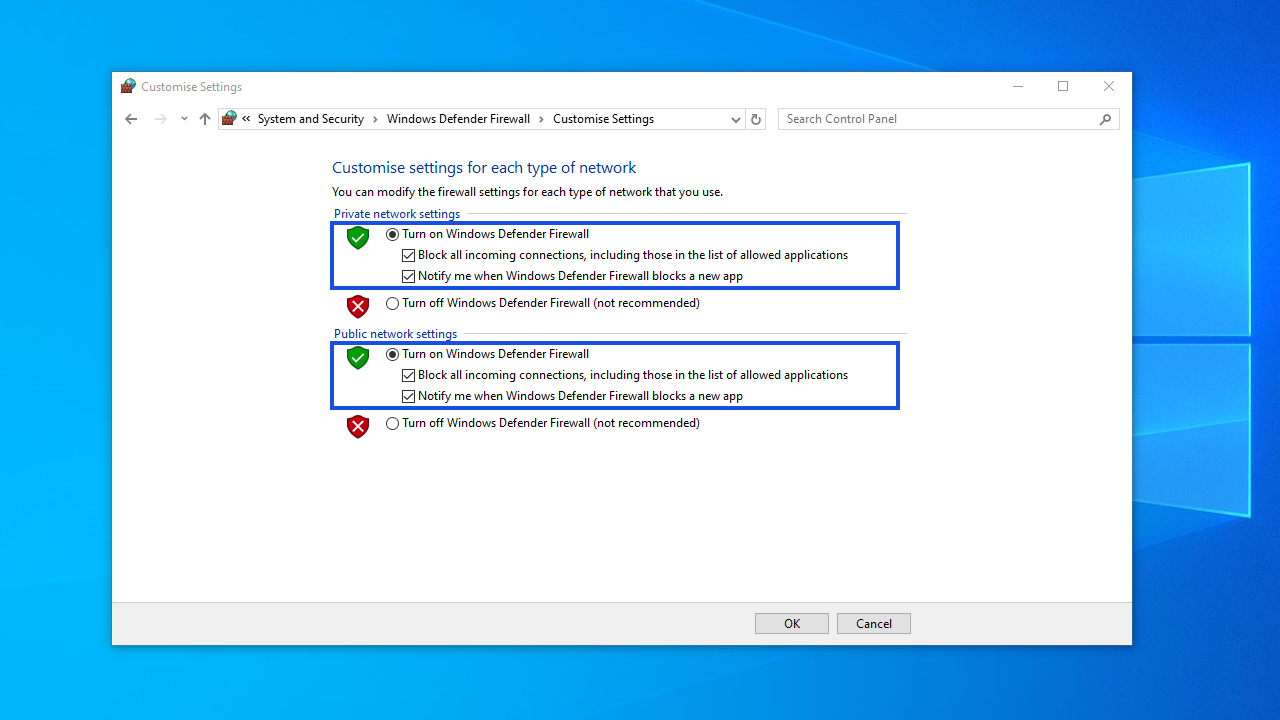
Task: Toggle Block all incoming connections for Private network
Action: click(x=408, y=255)
